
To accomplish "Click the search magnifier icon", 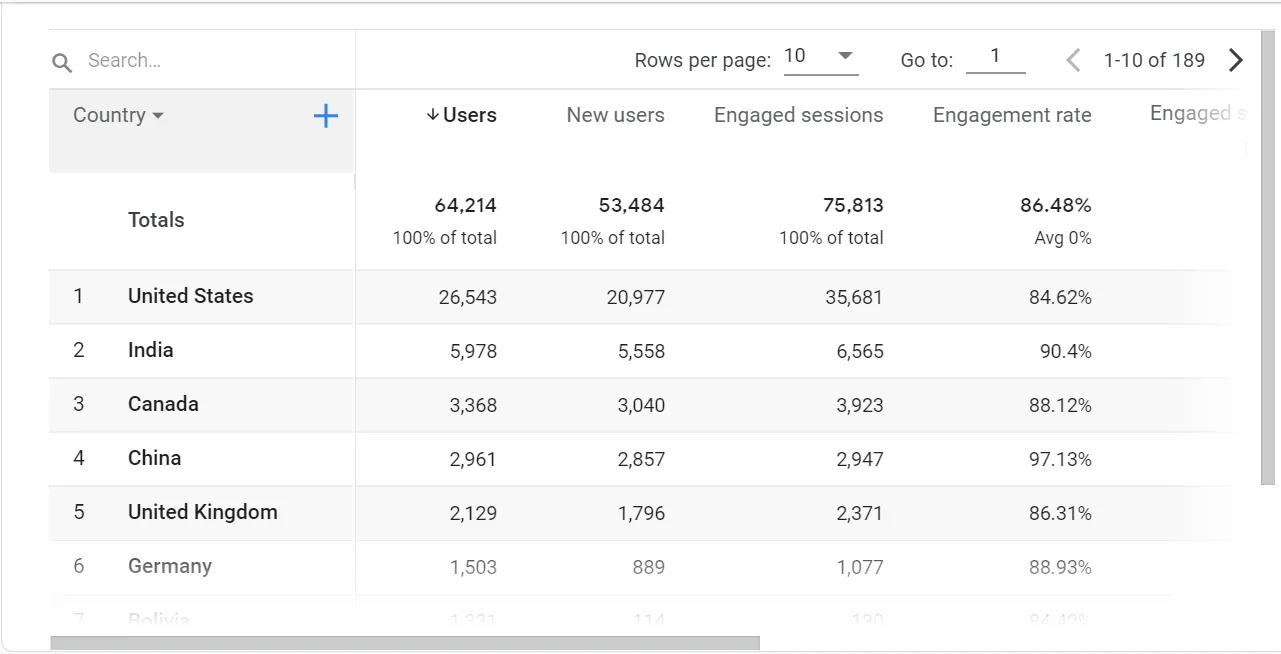I will (x=62, y=63).
